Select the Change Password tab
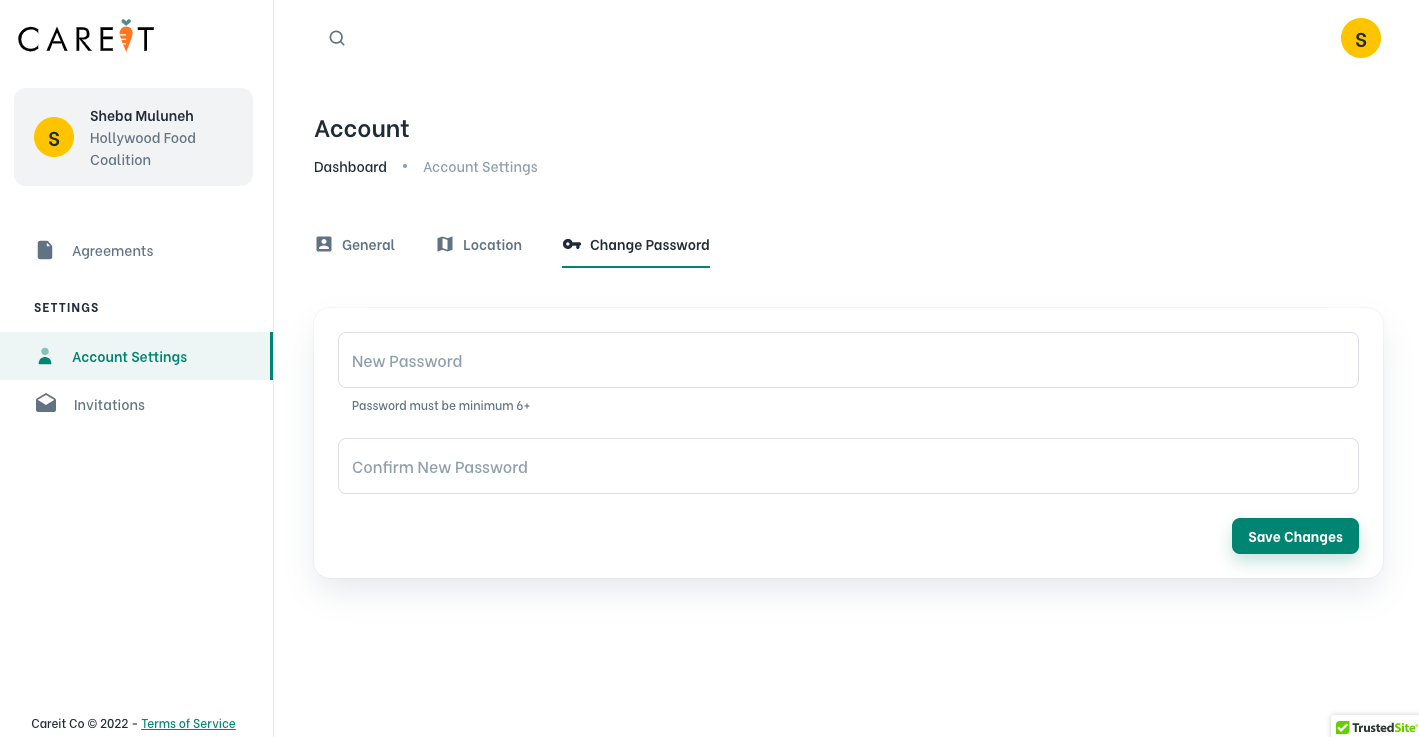 pos(649,245)
